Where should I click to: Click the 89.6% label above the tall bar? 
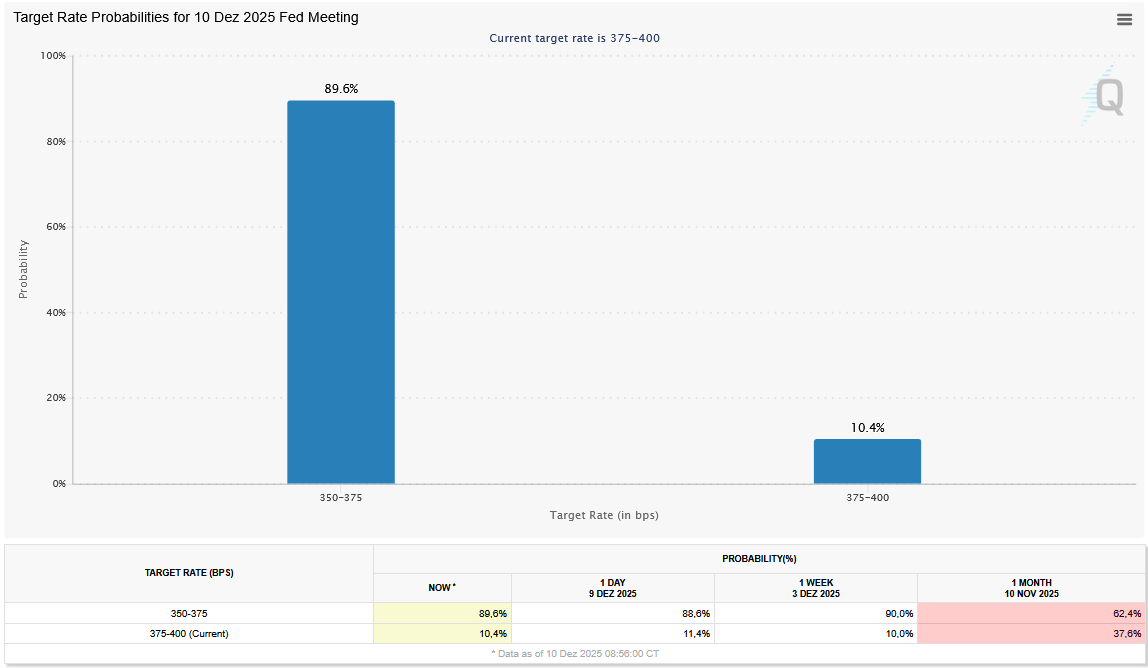click(x=340, y=89)
